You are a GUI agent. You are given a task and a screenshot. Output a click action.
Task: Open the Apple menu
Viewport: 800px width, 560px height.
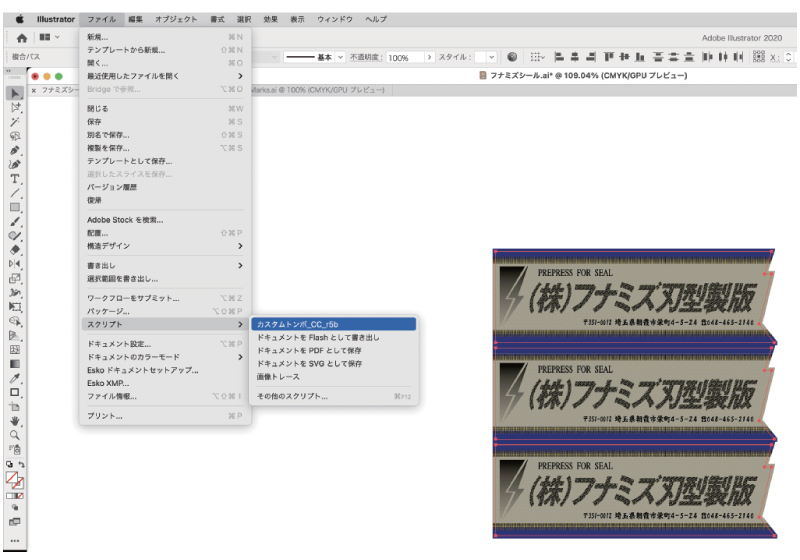19,19
